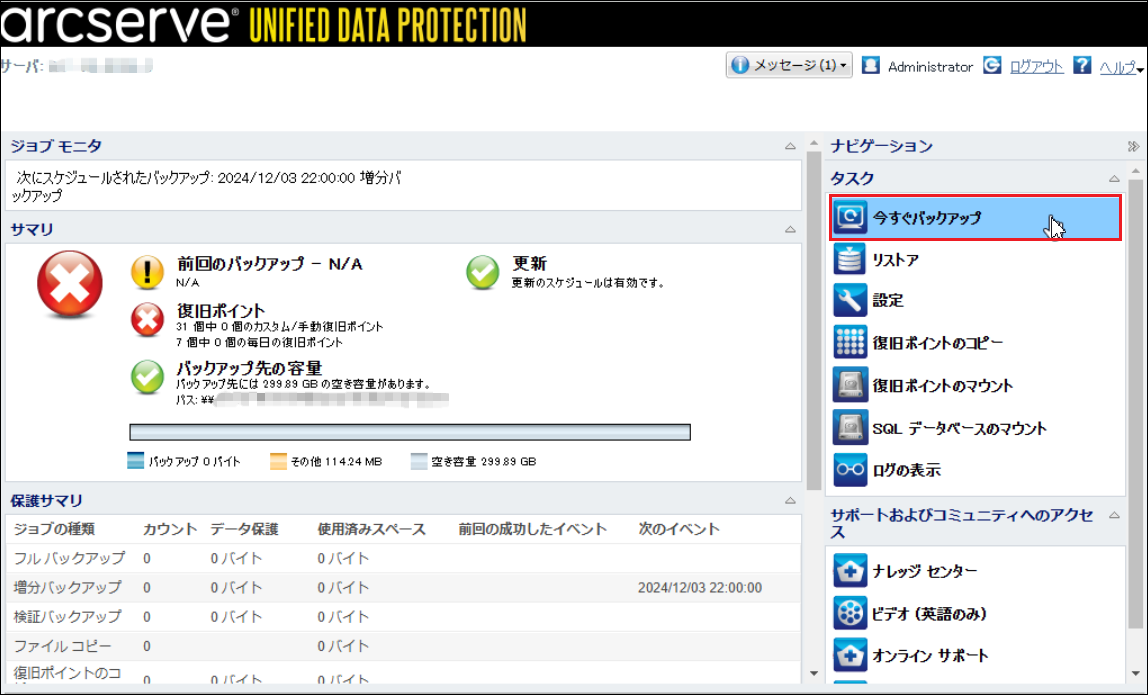Click the 復旧ポイント summary heading
1148x695 pixels.
pyautogui.click(x=220, y=311)
